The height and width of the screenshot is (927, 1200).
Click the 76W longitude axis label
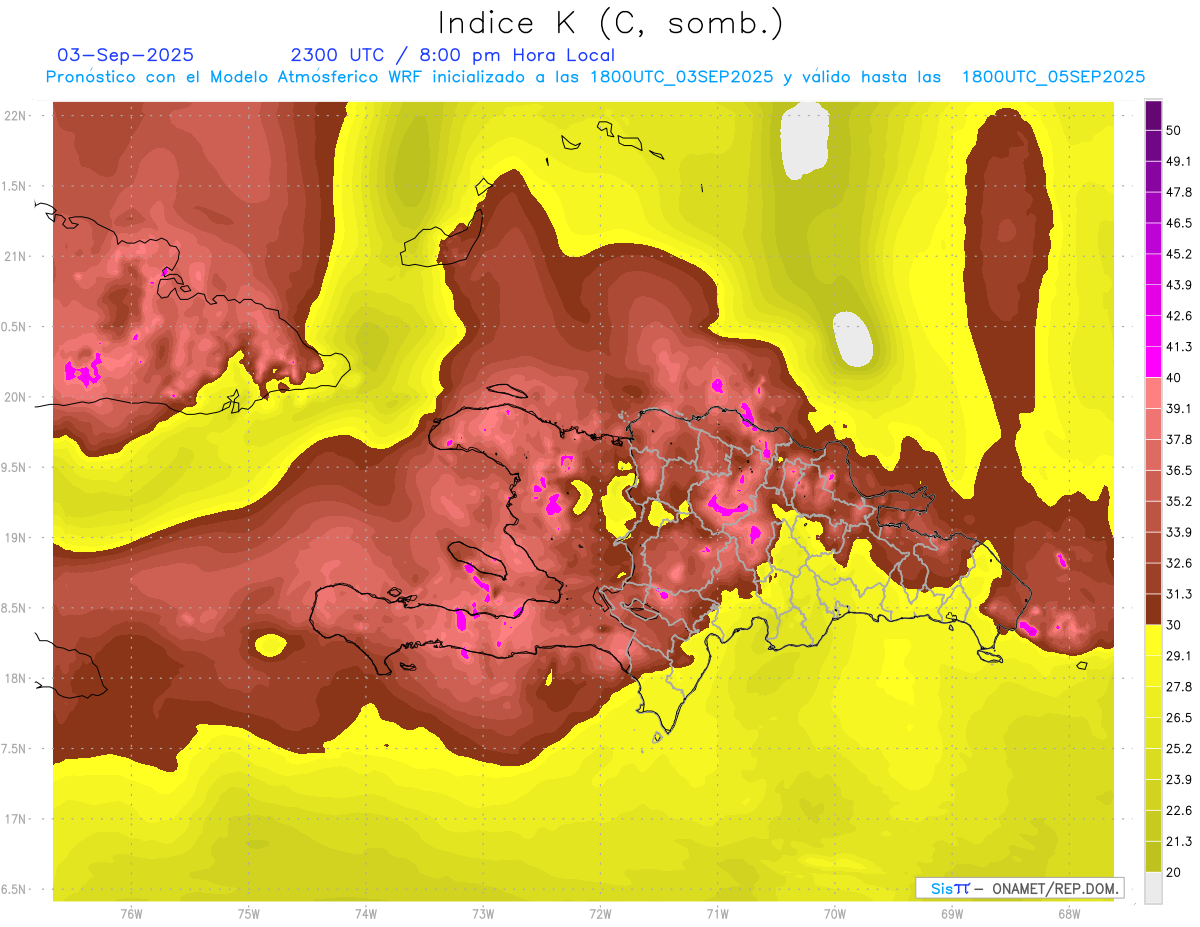tap(131, 913)
